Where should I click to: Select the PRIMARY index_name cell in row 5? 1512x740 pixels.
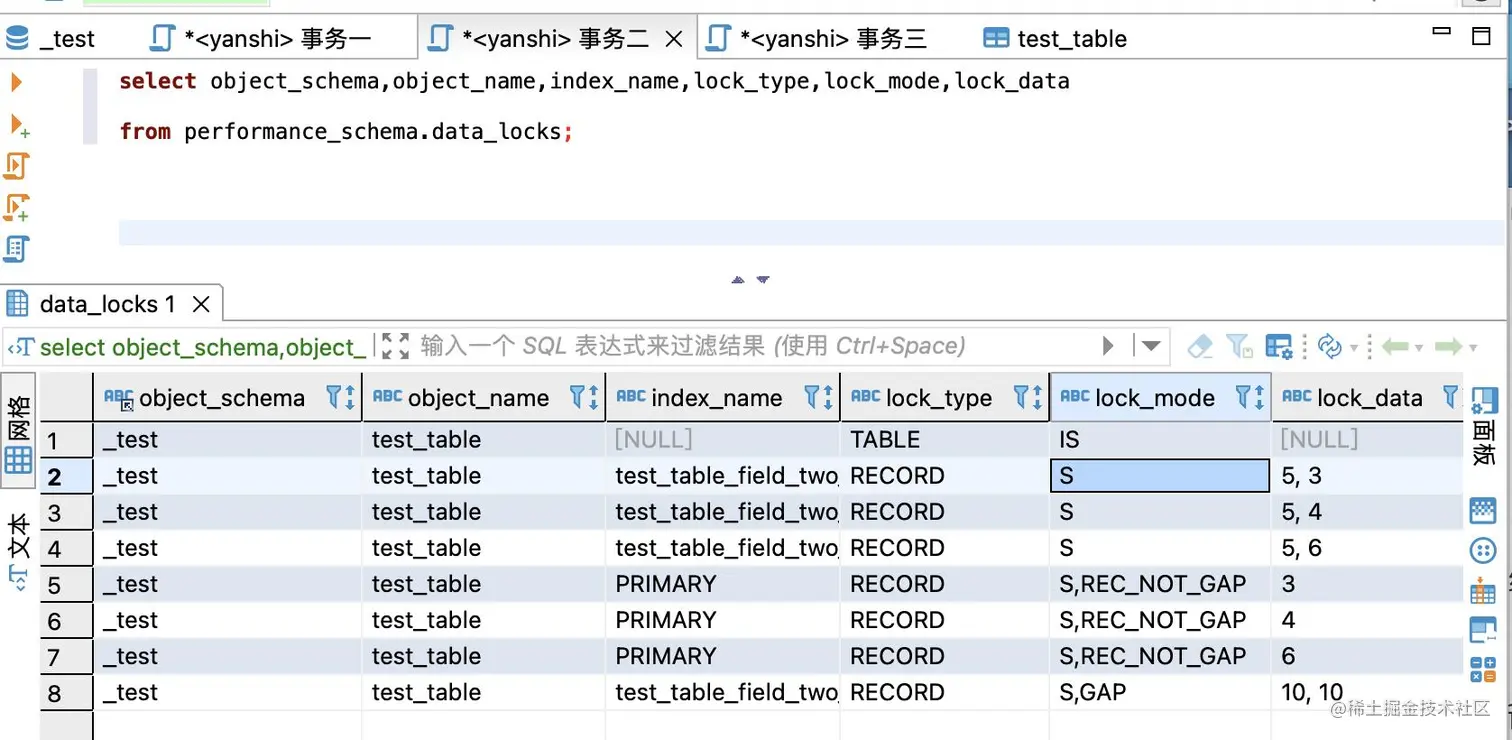pos(723,584)
